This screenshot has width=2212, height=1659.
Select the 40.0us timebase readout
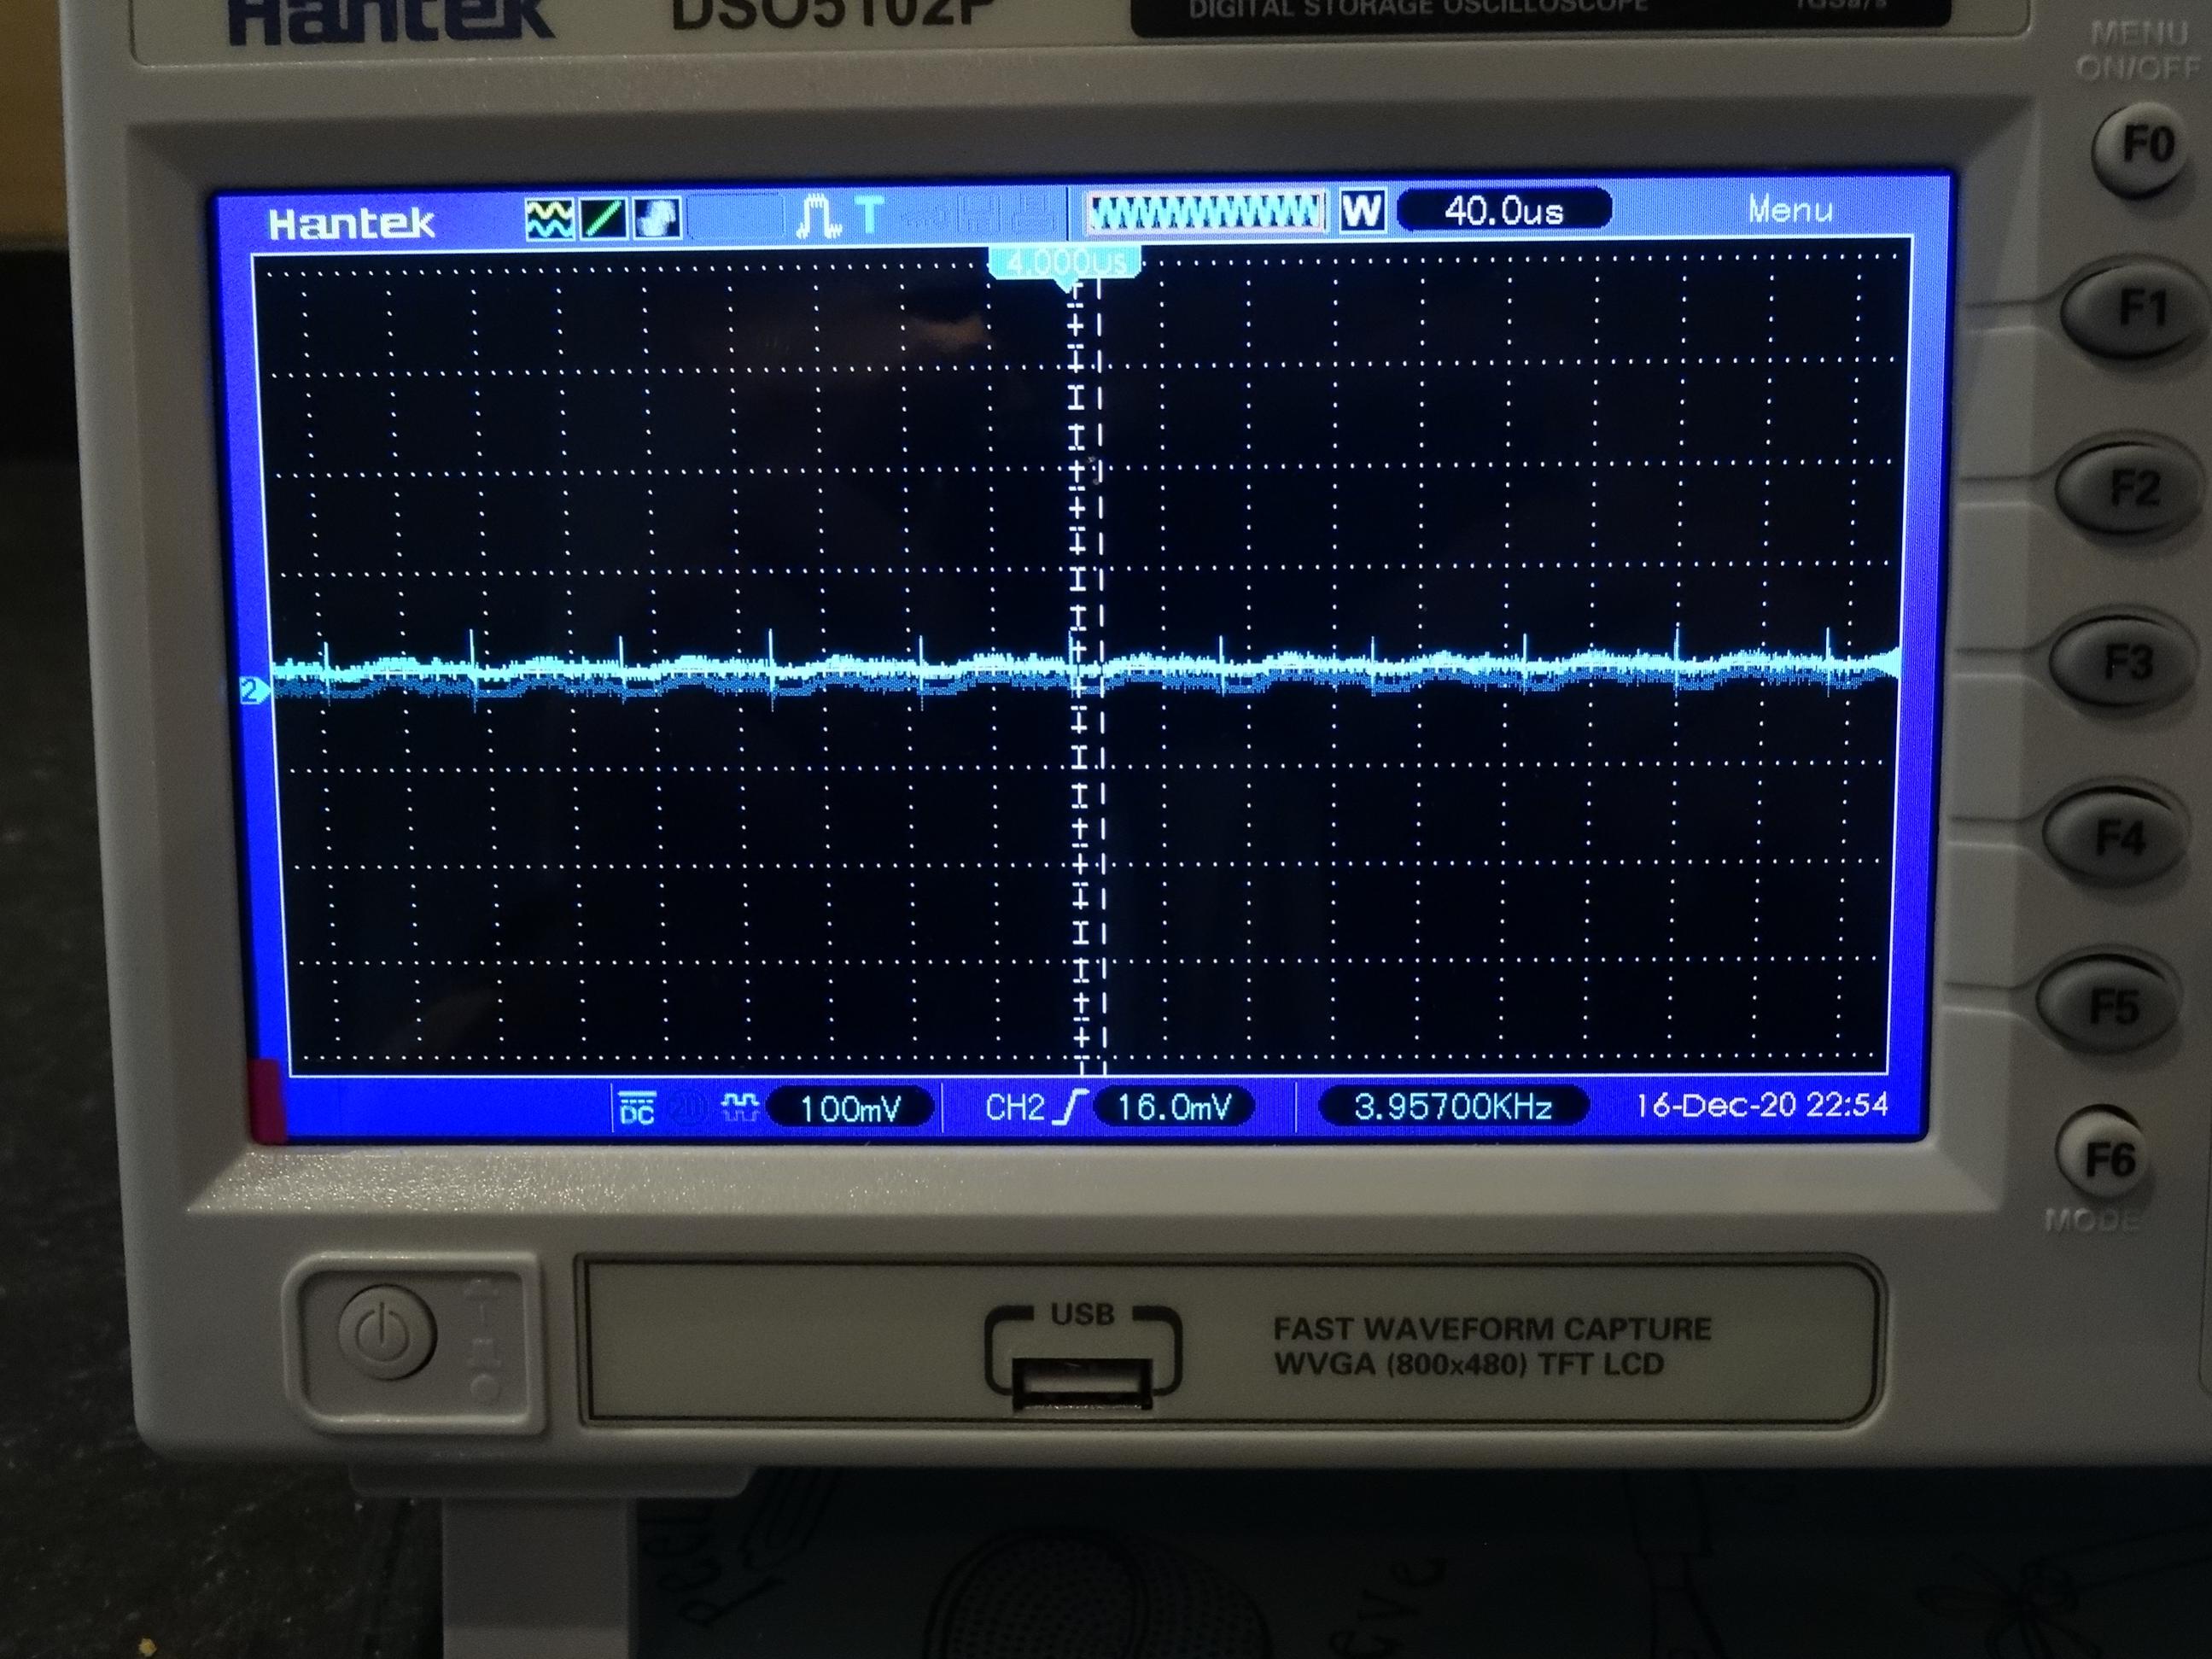pos(1503,211)
